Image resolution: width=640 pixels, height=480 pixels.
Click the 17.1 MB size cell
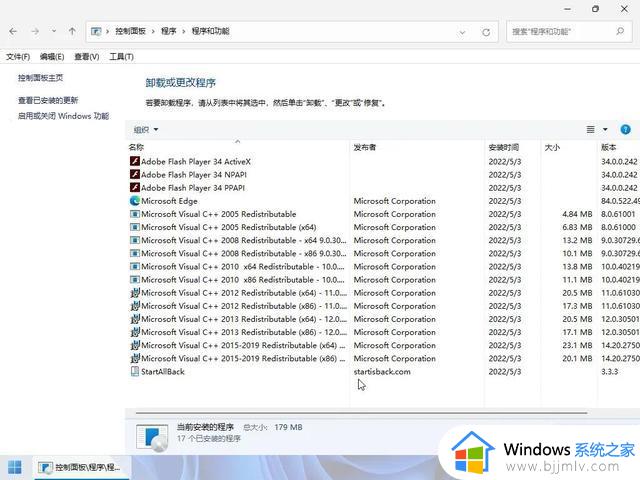(x=577, y=332)
